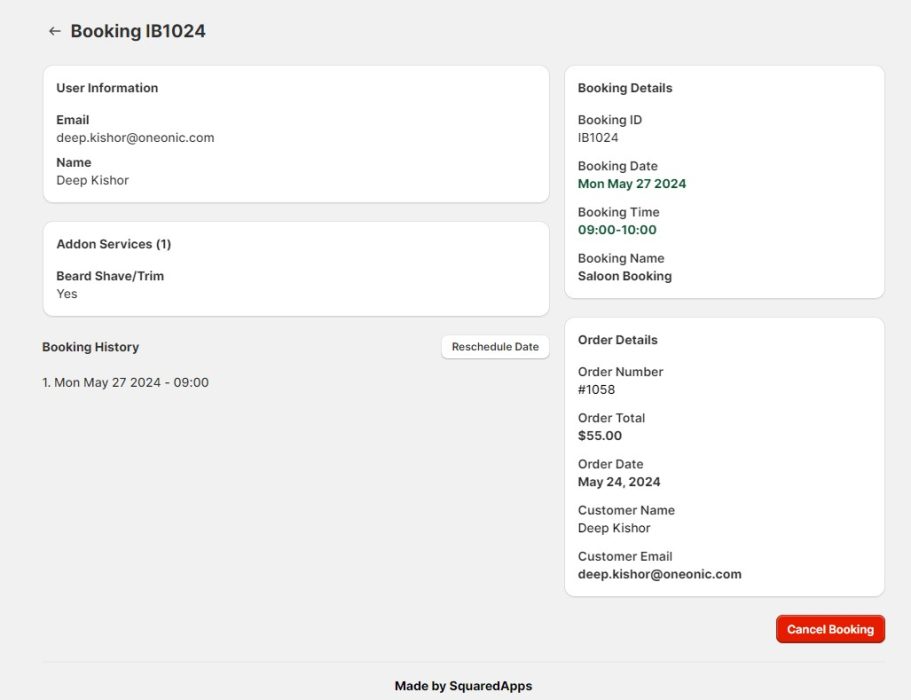Select the green booking date Mon May 27 2024
The image size is (911, 700).
(633, 184)
